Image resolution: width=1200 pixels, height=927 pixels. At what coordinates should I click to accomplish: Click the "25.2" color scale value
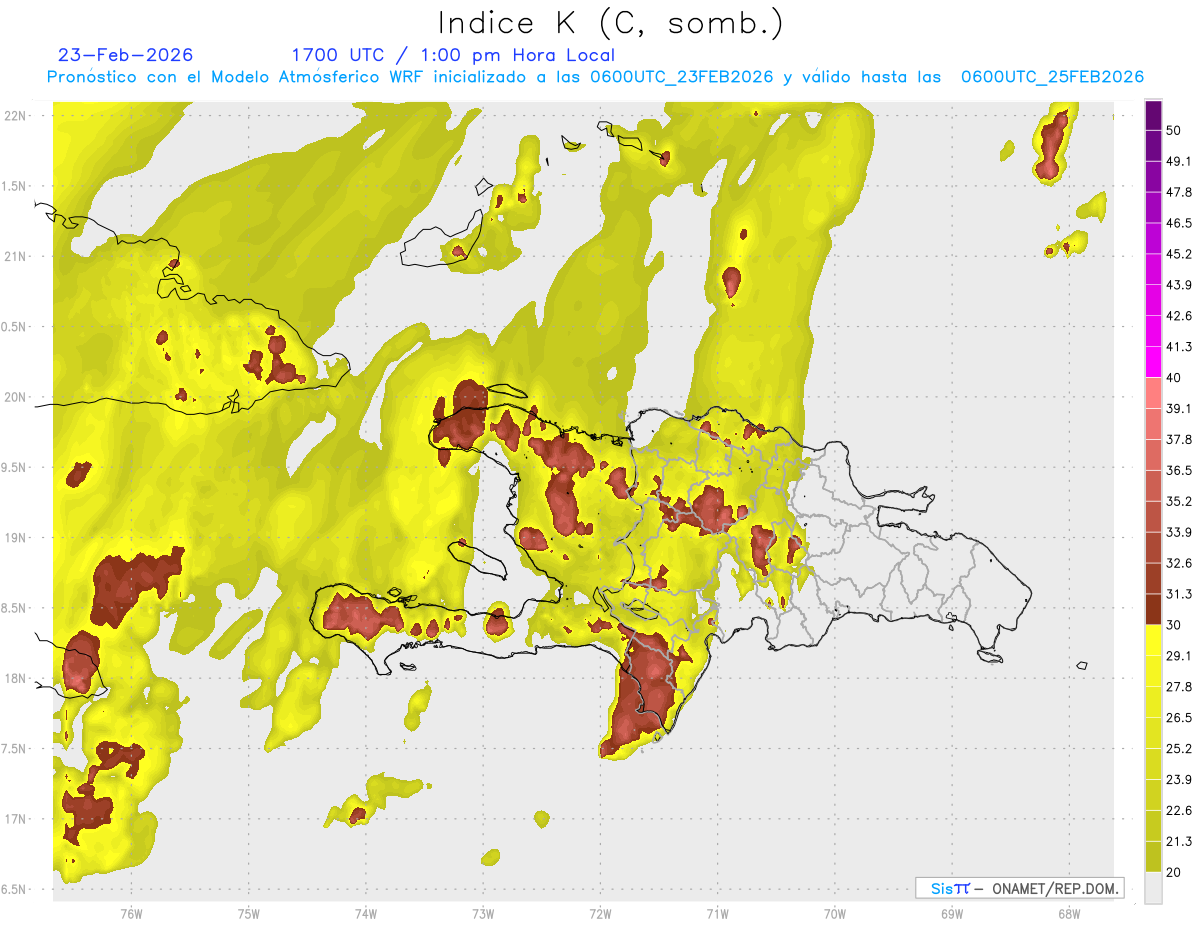point(1178,749)
